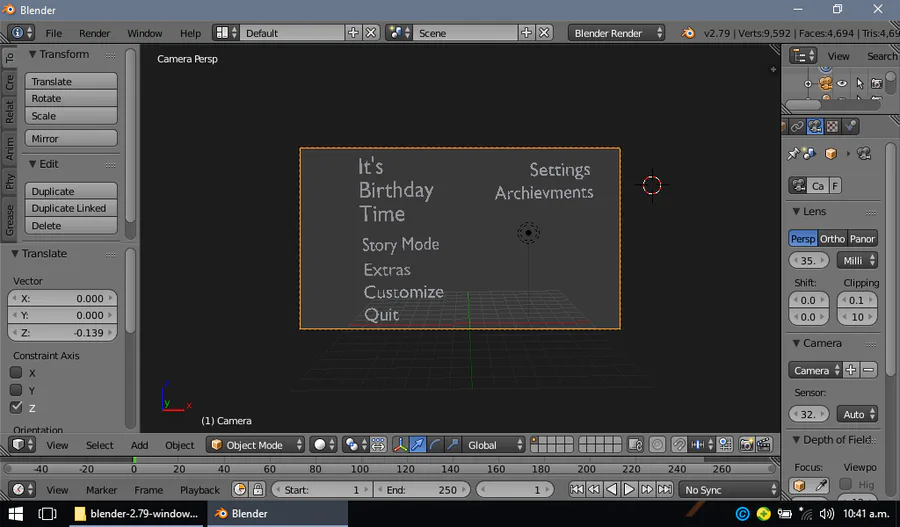Click the OpenGL render animation clapper icon
Viewport: 900px width, 527px height.
[x=764, y=445]
